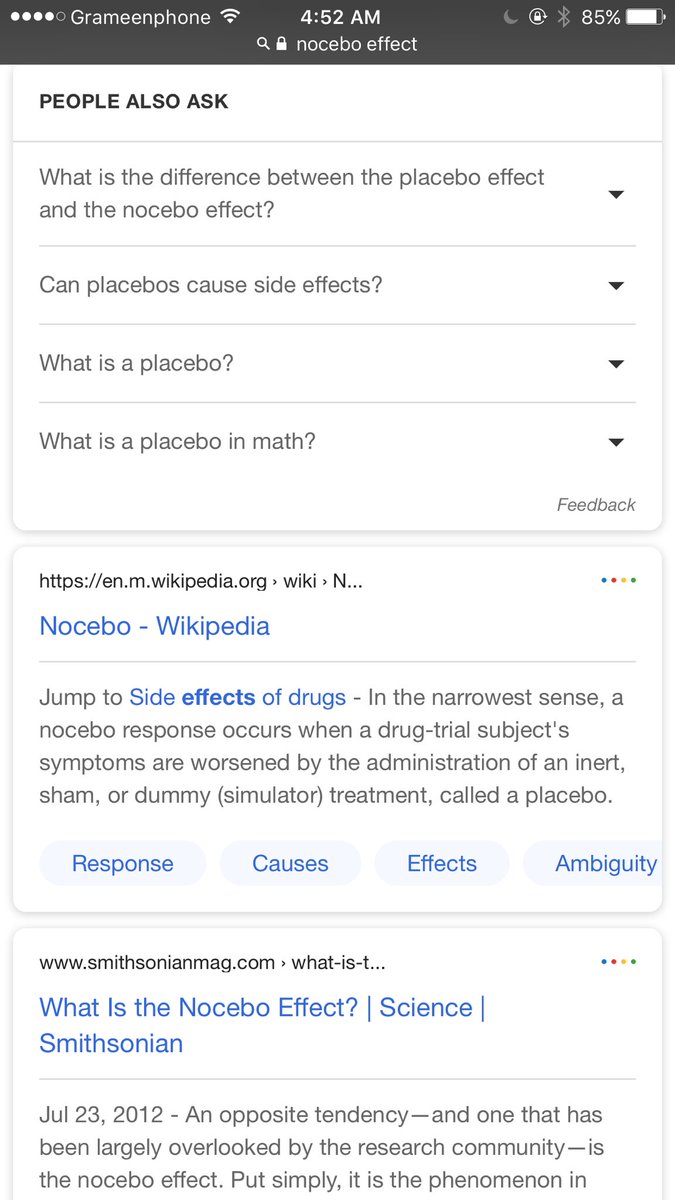
Task: Tap the "nocebo effect" address bar field
Action: point(356,44)
